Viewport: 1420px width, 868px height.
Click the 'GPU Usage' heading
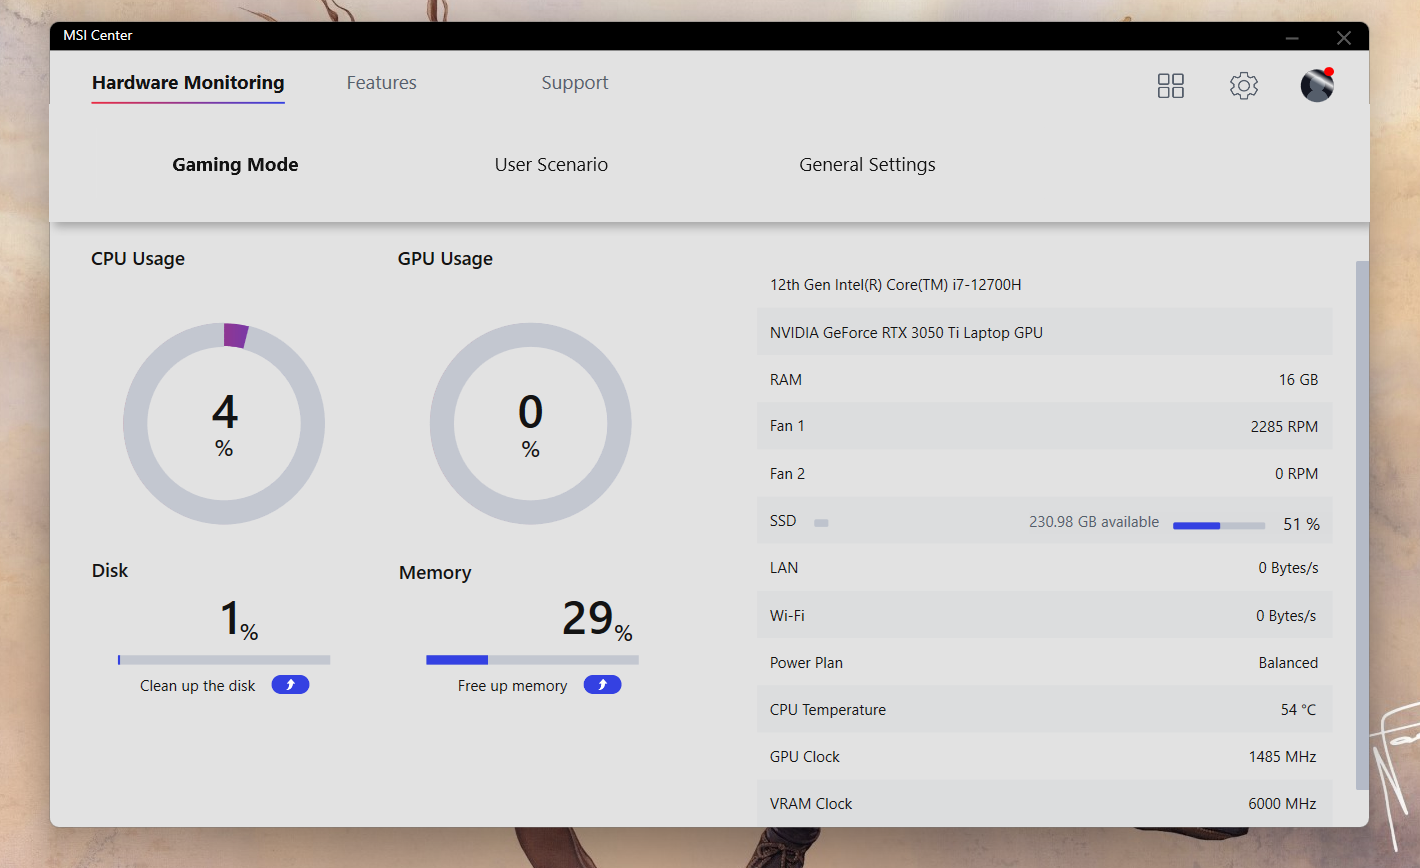tap(445, 259)
